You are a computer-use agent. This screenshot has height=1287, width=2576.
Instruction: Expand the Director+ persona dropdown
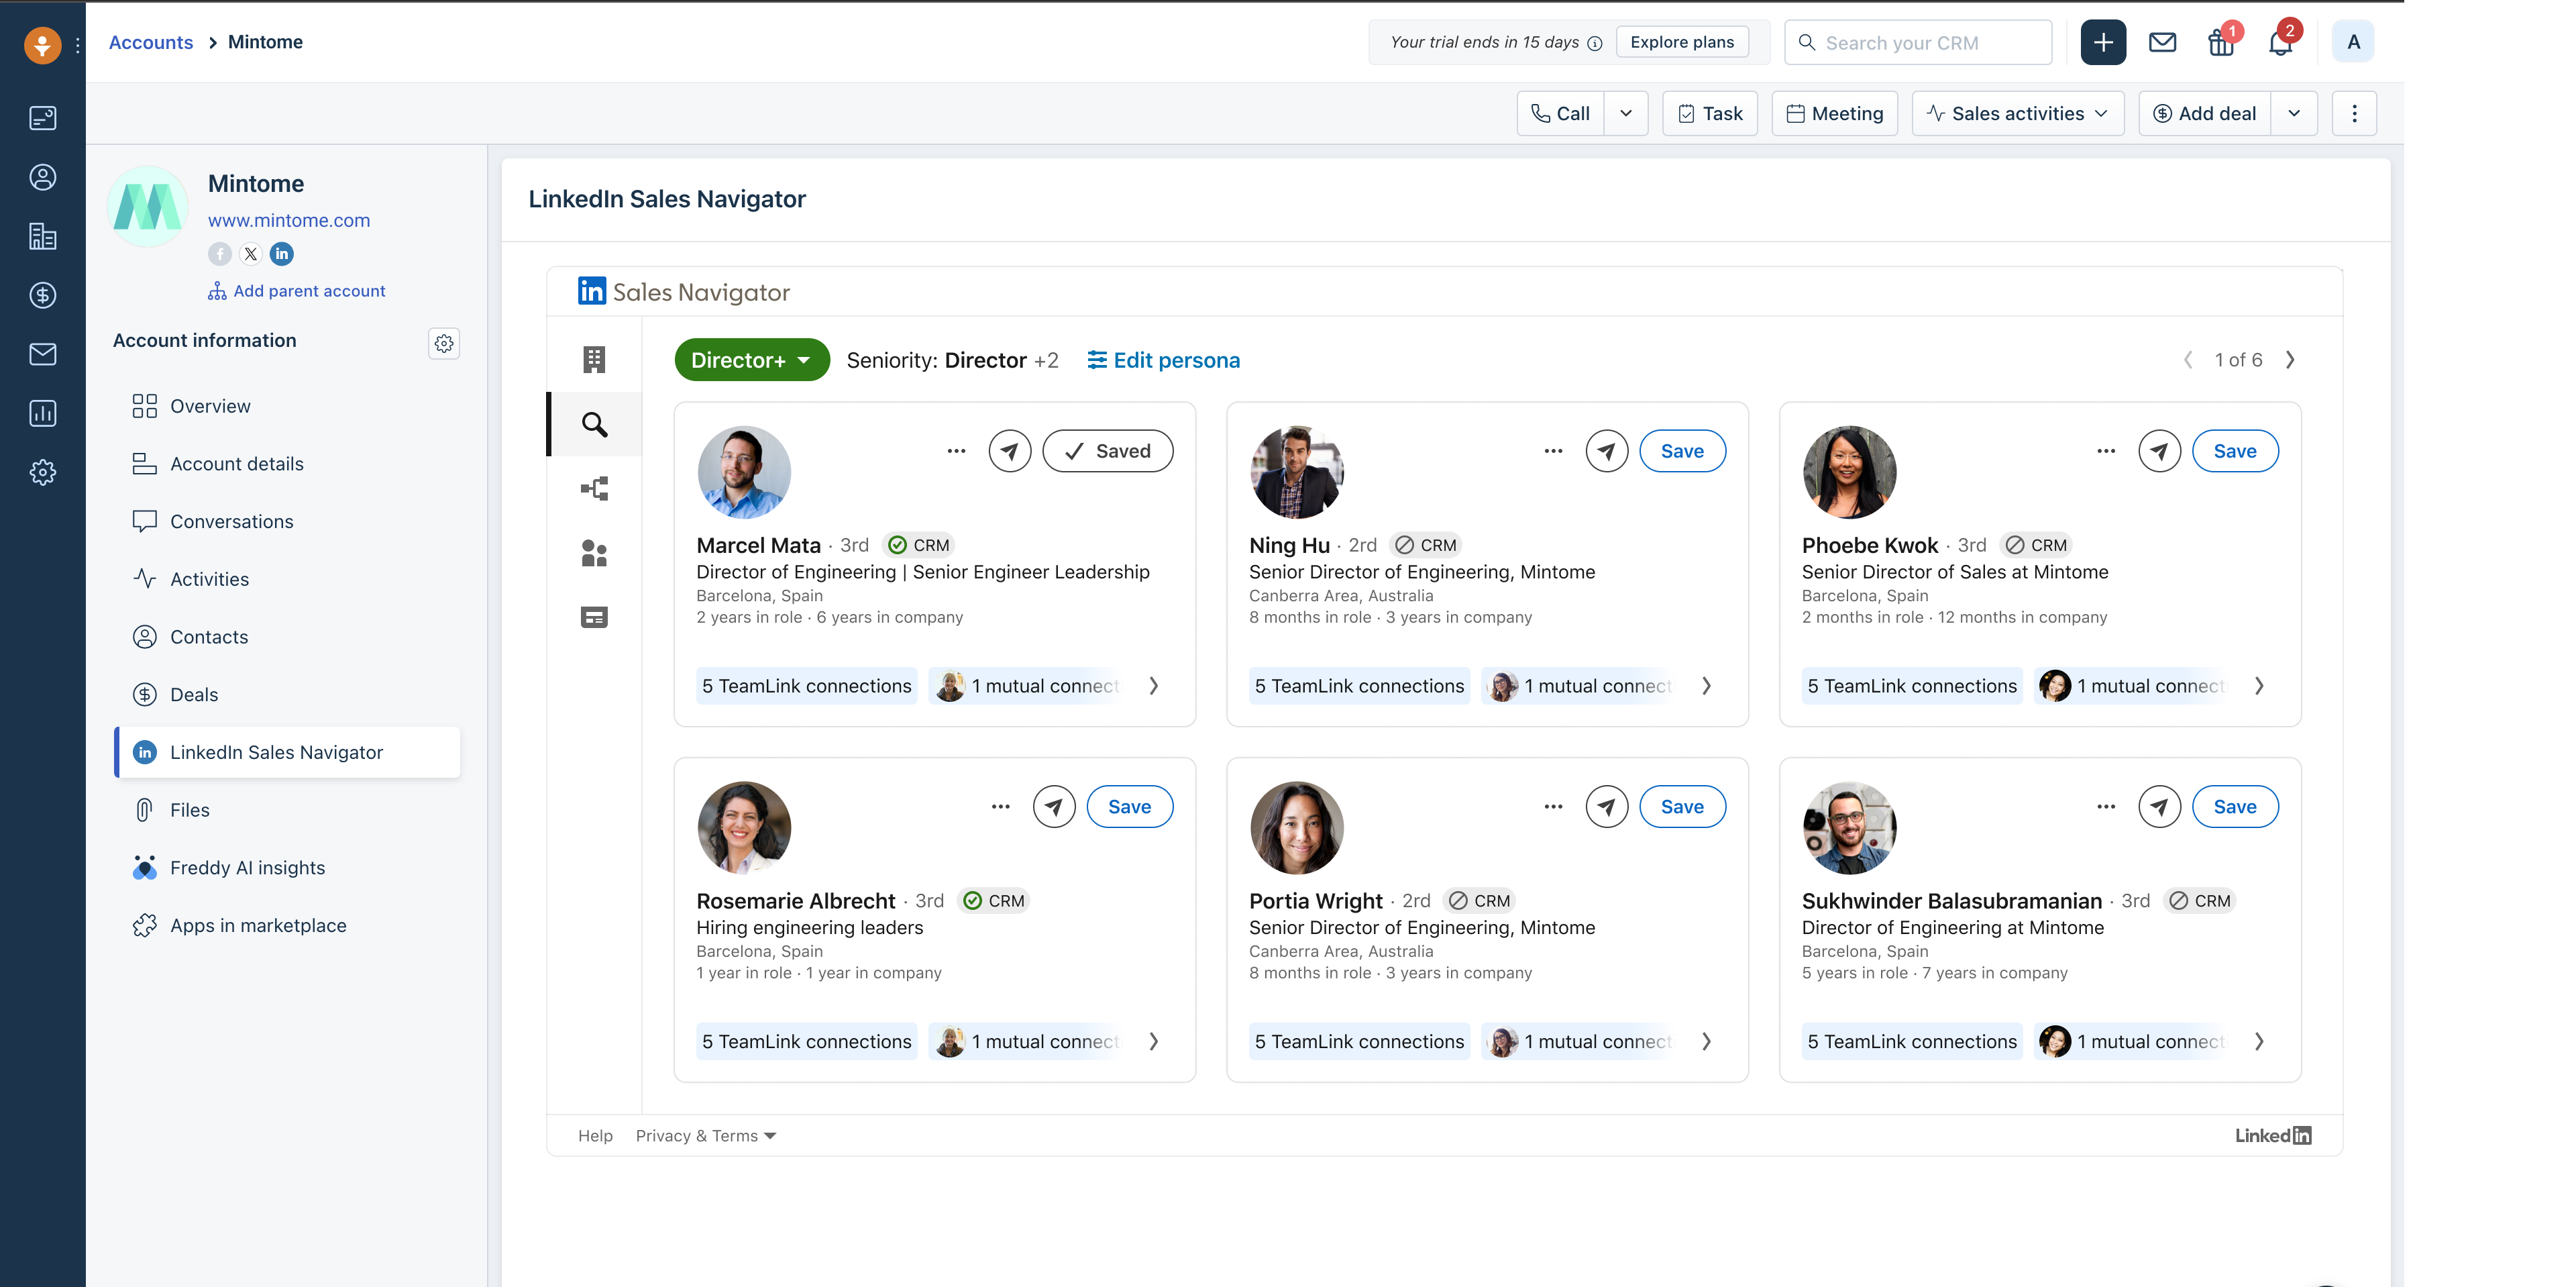click(751, 360)
